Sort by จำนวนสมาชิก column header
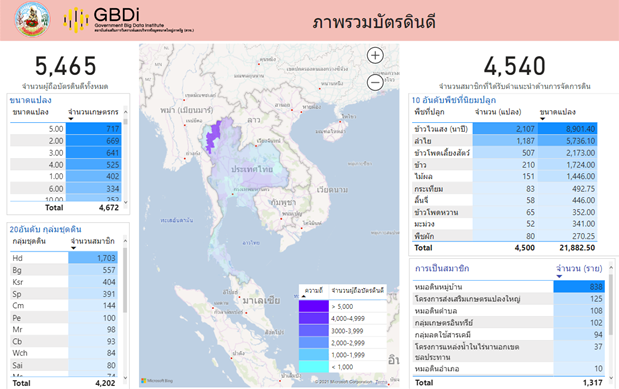Image resolution: width=619 pixels, height=389 pixels. tap(93, 241)
